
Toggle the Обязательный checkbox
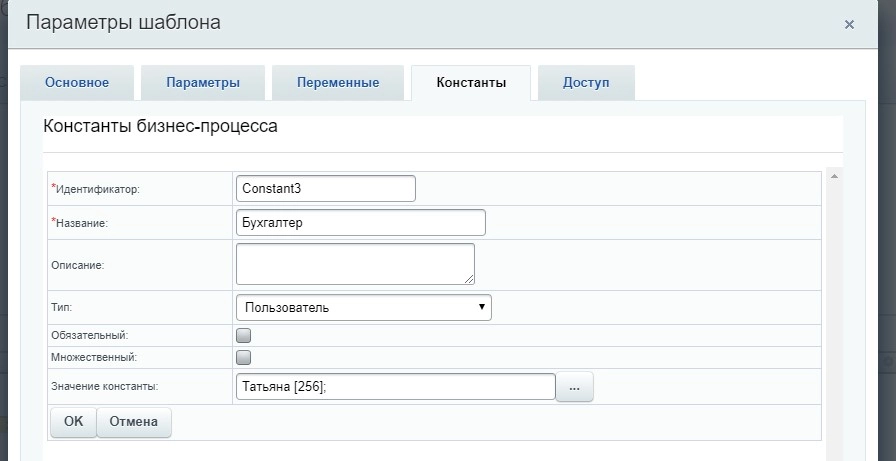[243, 335]
